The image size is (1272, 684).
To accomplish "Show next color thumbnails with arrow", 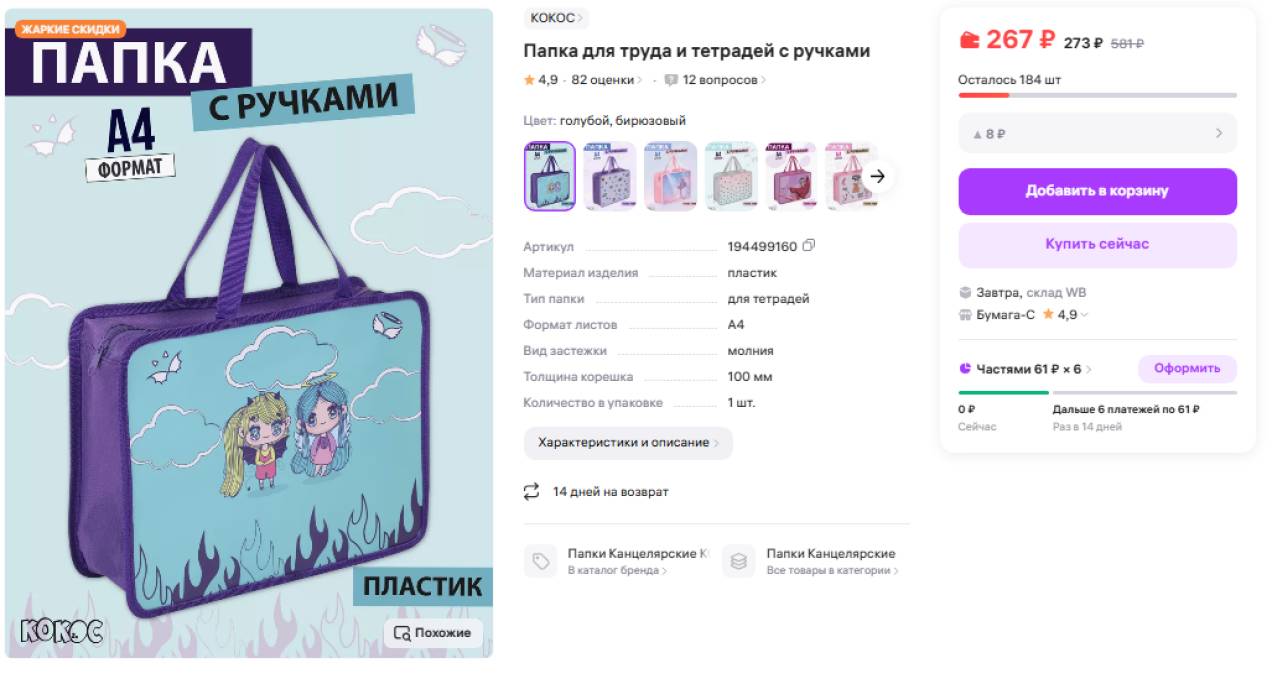I will pos(878,176).
